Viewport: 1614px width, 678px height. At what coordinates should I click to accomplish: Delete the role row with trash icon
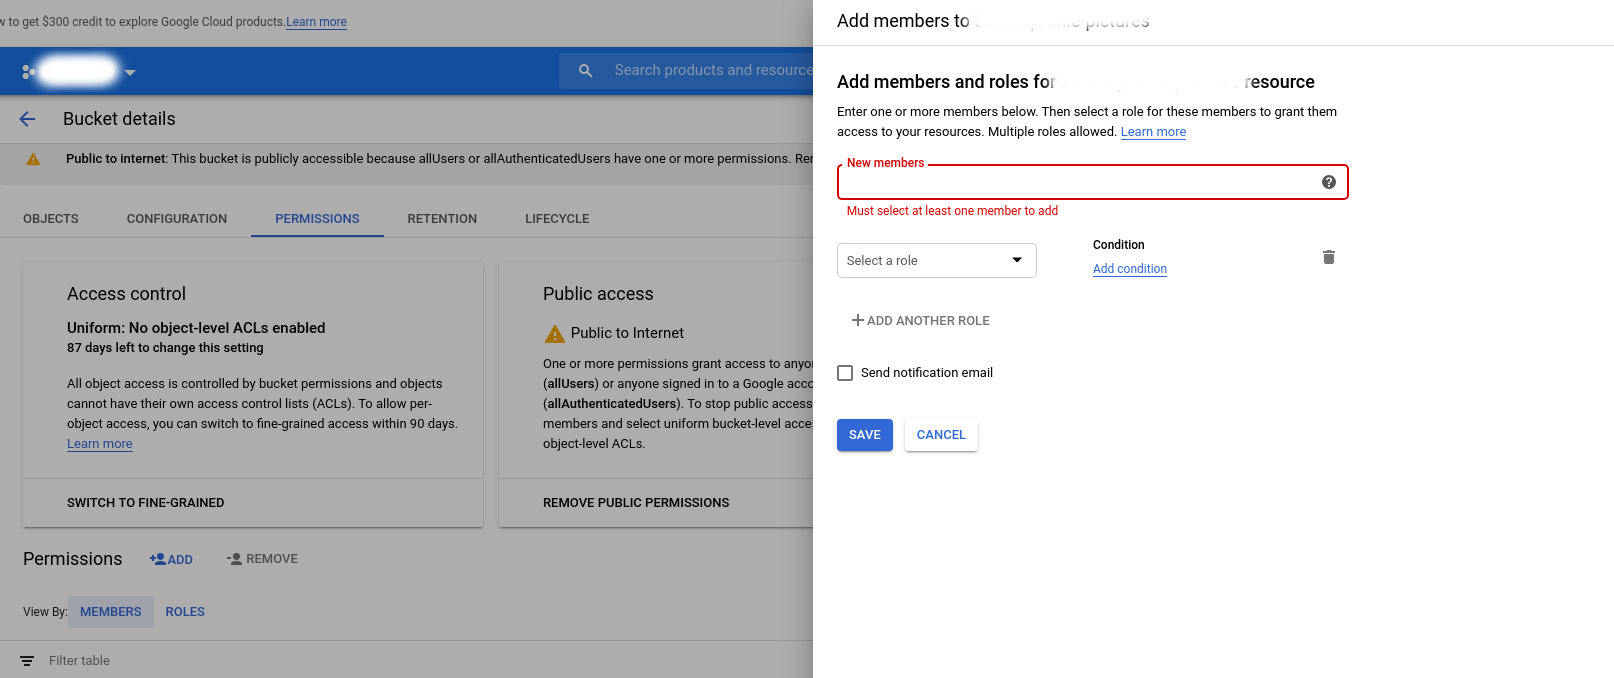coord(1328,258)
